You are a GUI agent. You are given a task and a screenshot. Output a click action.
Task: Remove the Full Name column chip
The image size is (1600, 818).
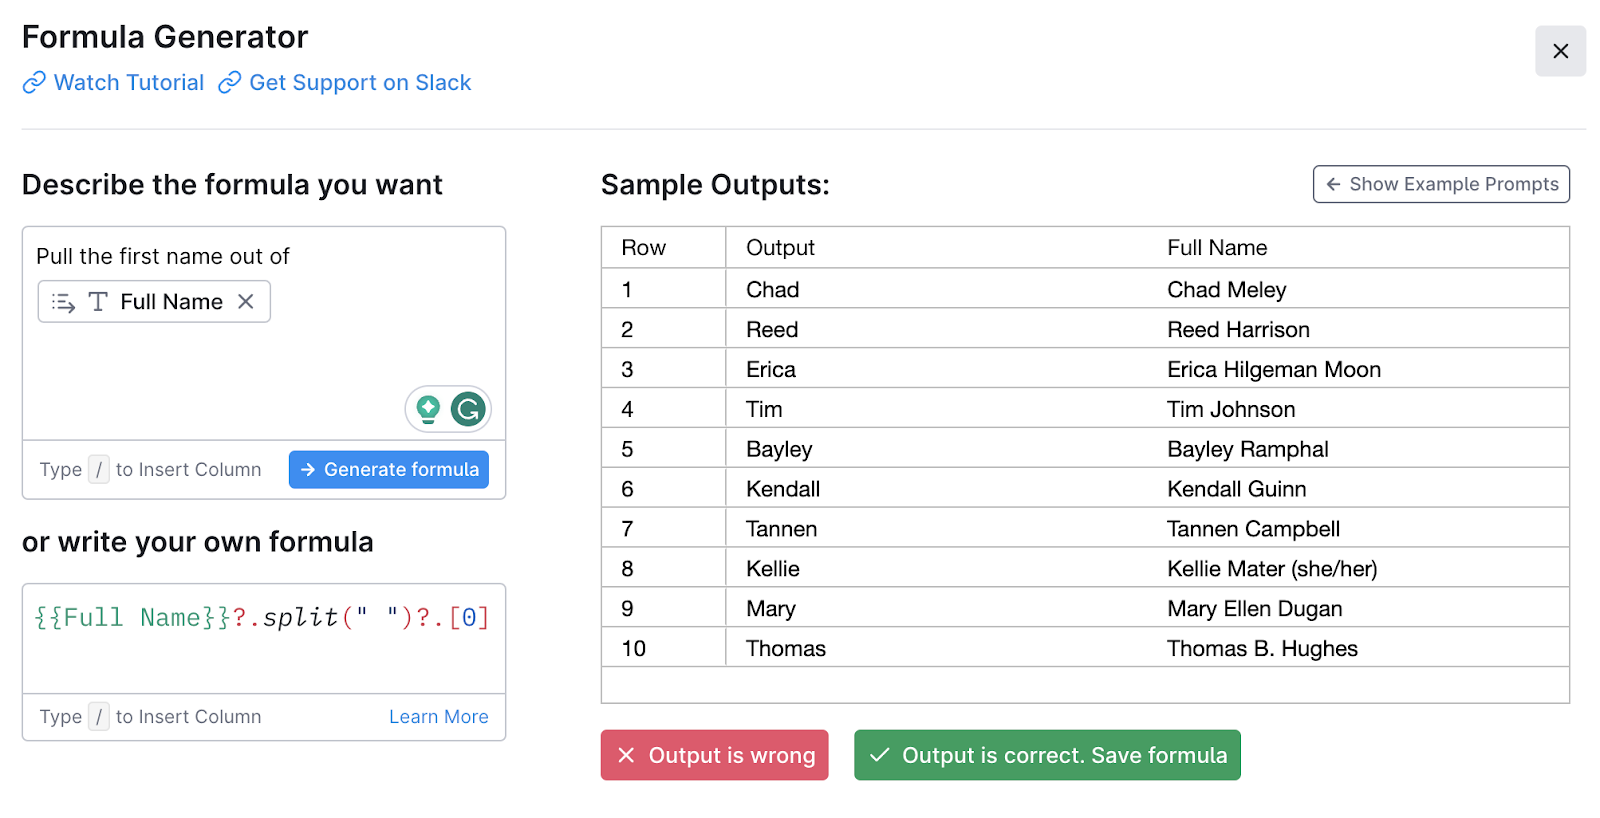tap(246, 301)
